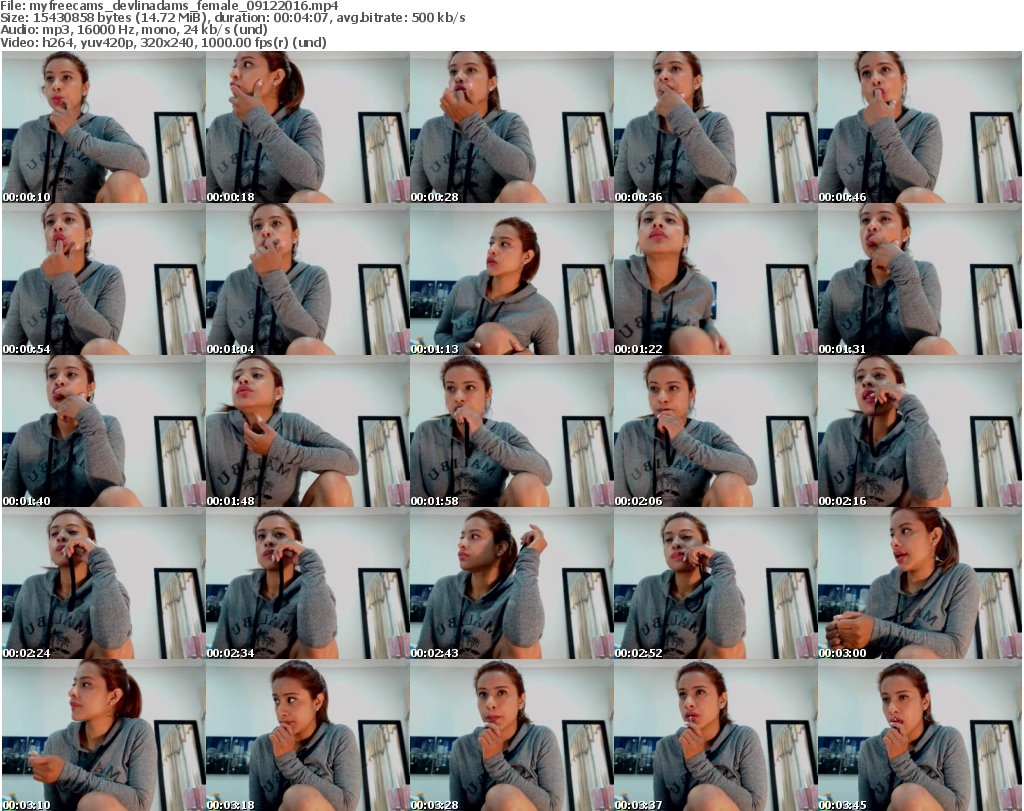Open the 00:01:22 frame
1024x811 pixels.
[x=715, y=280]
